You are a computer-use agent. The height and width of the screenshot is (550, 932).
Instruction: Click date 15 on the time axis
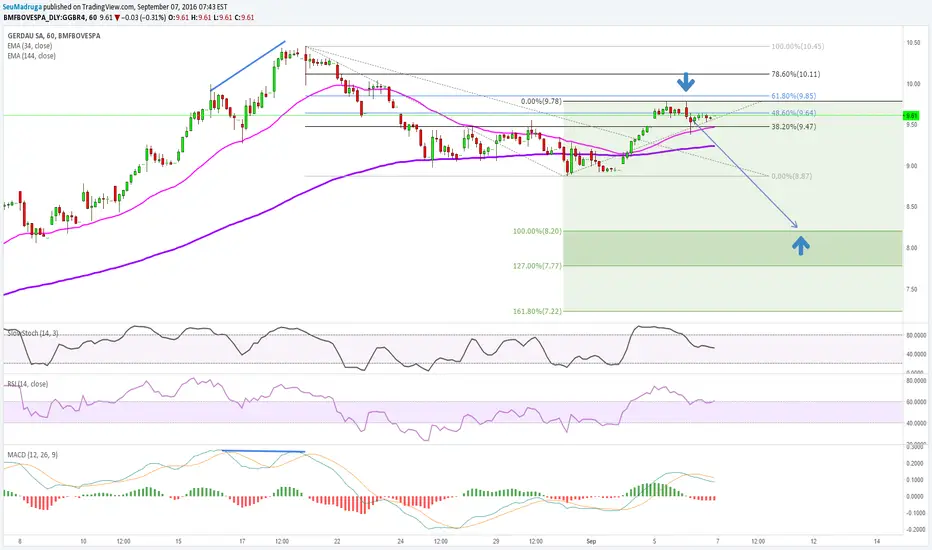pyautogui.click(x=178, y=542)
